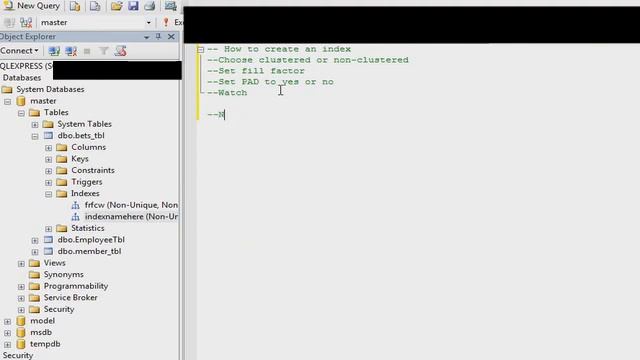
Task: Execute the query with the red exclamation icon
Action: tap(166, 22)
